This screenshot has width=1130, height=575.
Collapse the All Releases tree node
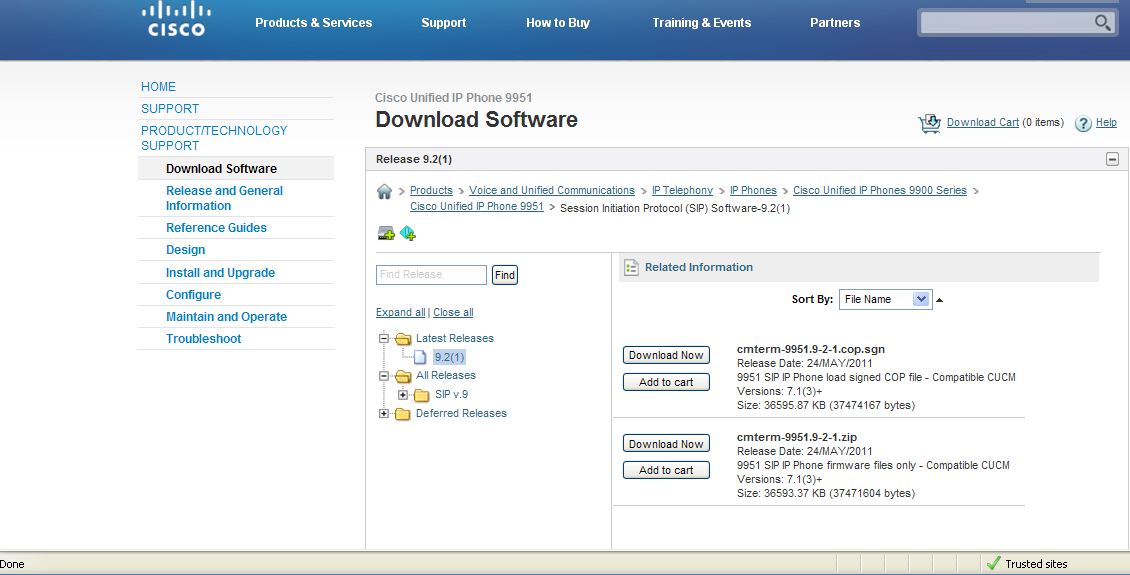384,376
